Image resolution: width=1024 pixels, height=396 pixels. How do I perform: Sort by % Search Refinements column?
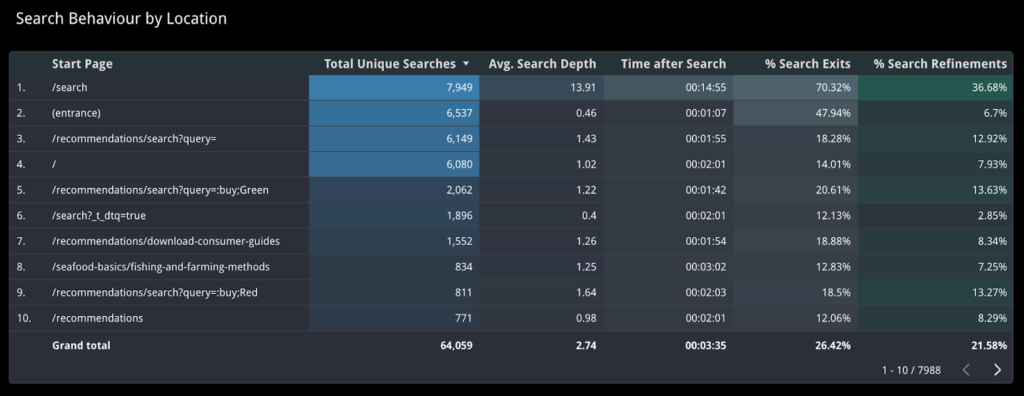pyautogui.click(x=940, y=63)
